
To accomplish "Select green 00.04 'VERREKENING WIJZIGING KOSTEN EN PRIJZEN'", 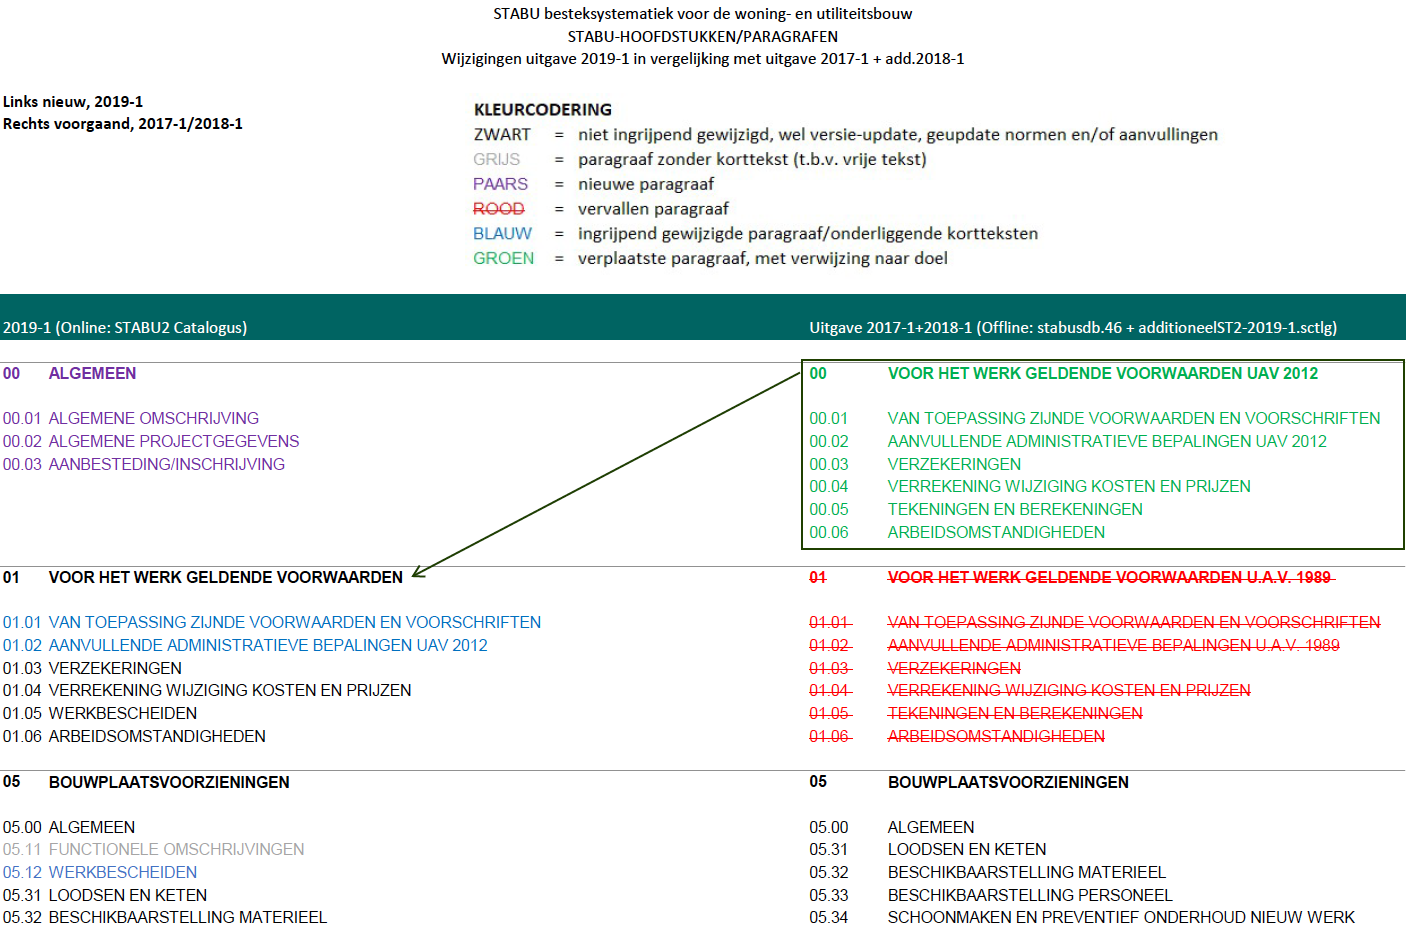I will click(x=1069, y=487).
